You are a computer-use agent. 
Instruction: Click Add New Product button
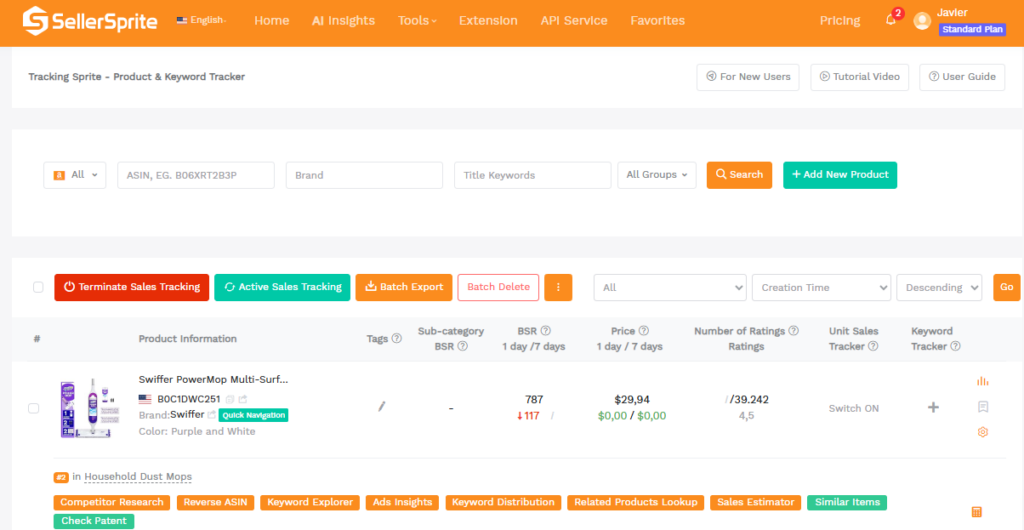[840, 175]
